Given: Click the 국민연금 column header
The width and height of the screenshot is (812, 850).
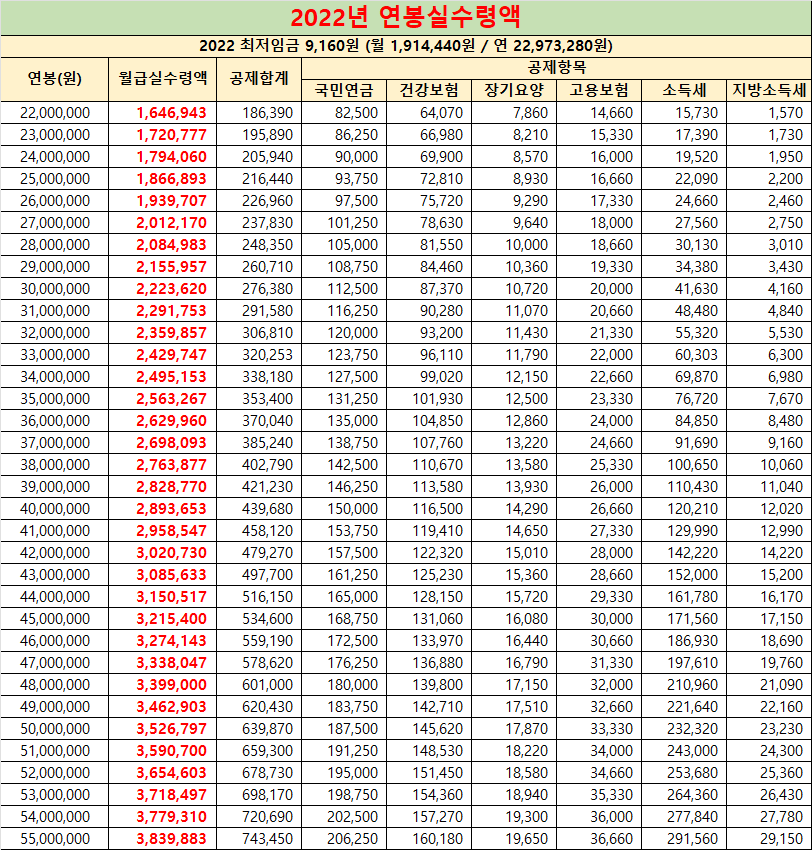Looking at the screenshot, I should [344, 91].
